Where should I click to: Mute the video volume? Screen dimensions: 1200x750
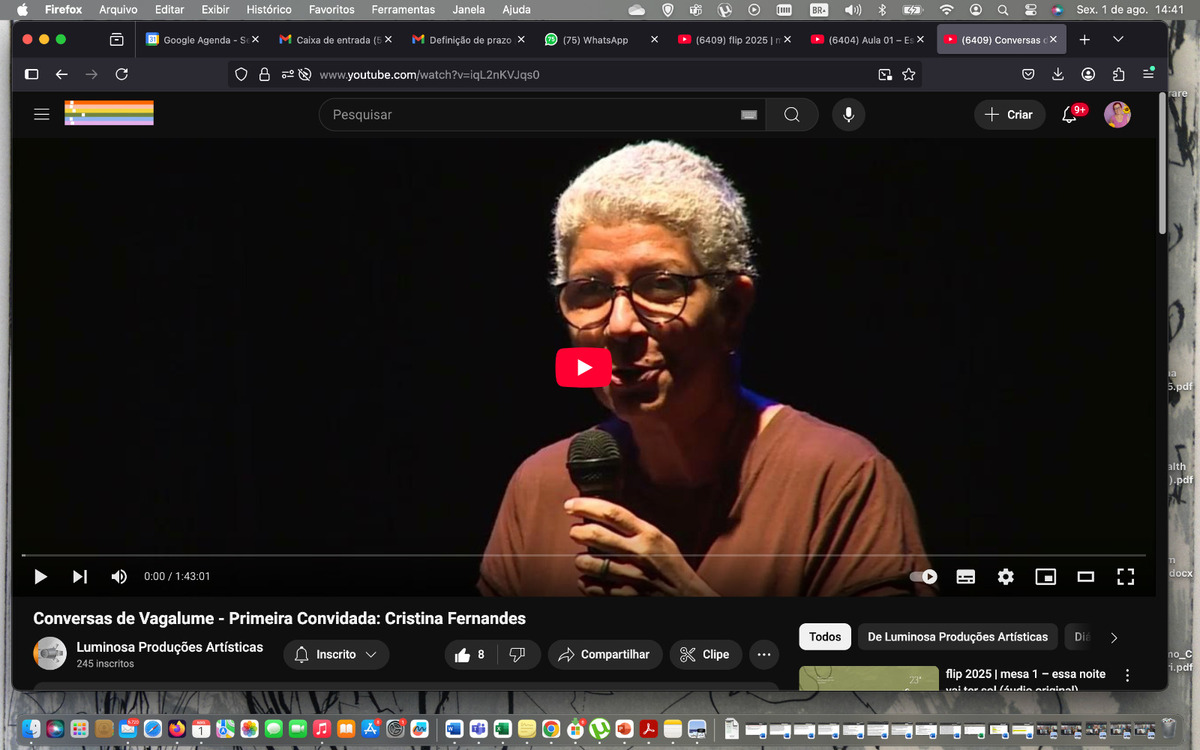(x=119, y=577)
